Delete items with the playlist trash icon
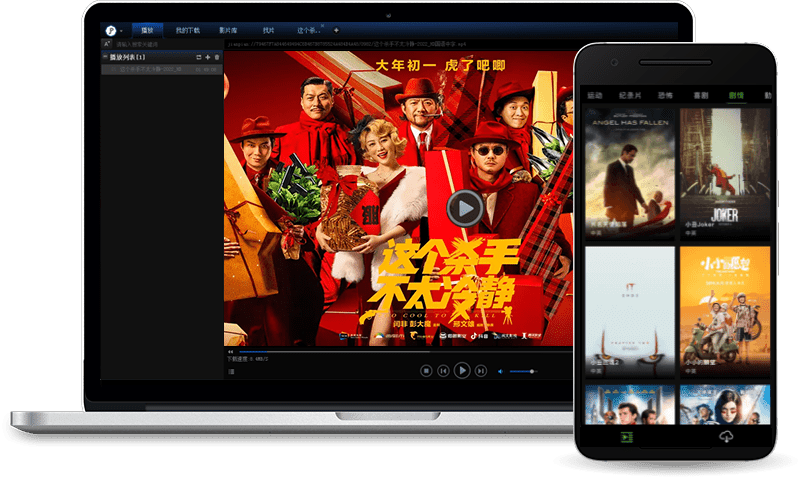The height and width of the screenshot is (480, 798). 217,58
